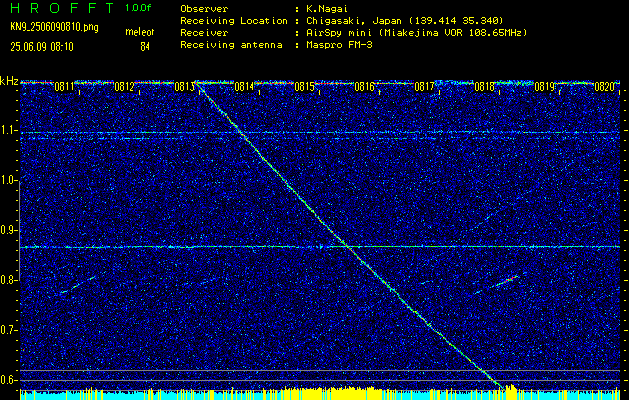Image resolution: width=629 pixels, height=400 pixels.
Task: Click the 0816 time marker
Action: (x=364, y=87)
